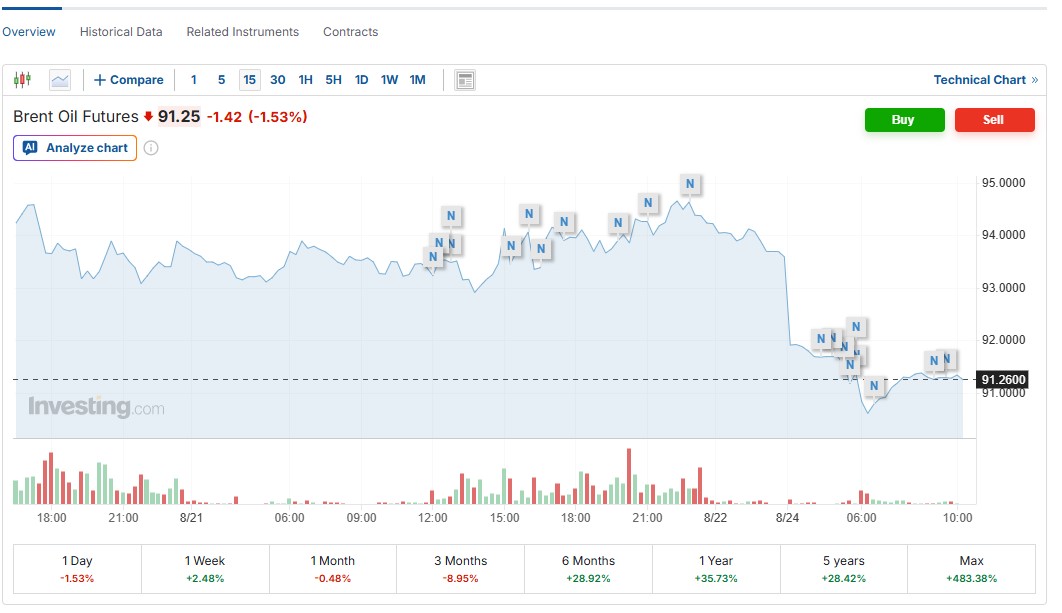Select the 30 minute interval
This screenshot has width=1062, height=613.
tap(278, 80)
